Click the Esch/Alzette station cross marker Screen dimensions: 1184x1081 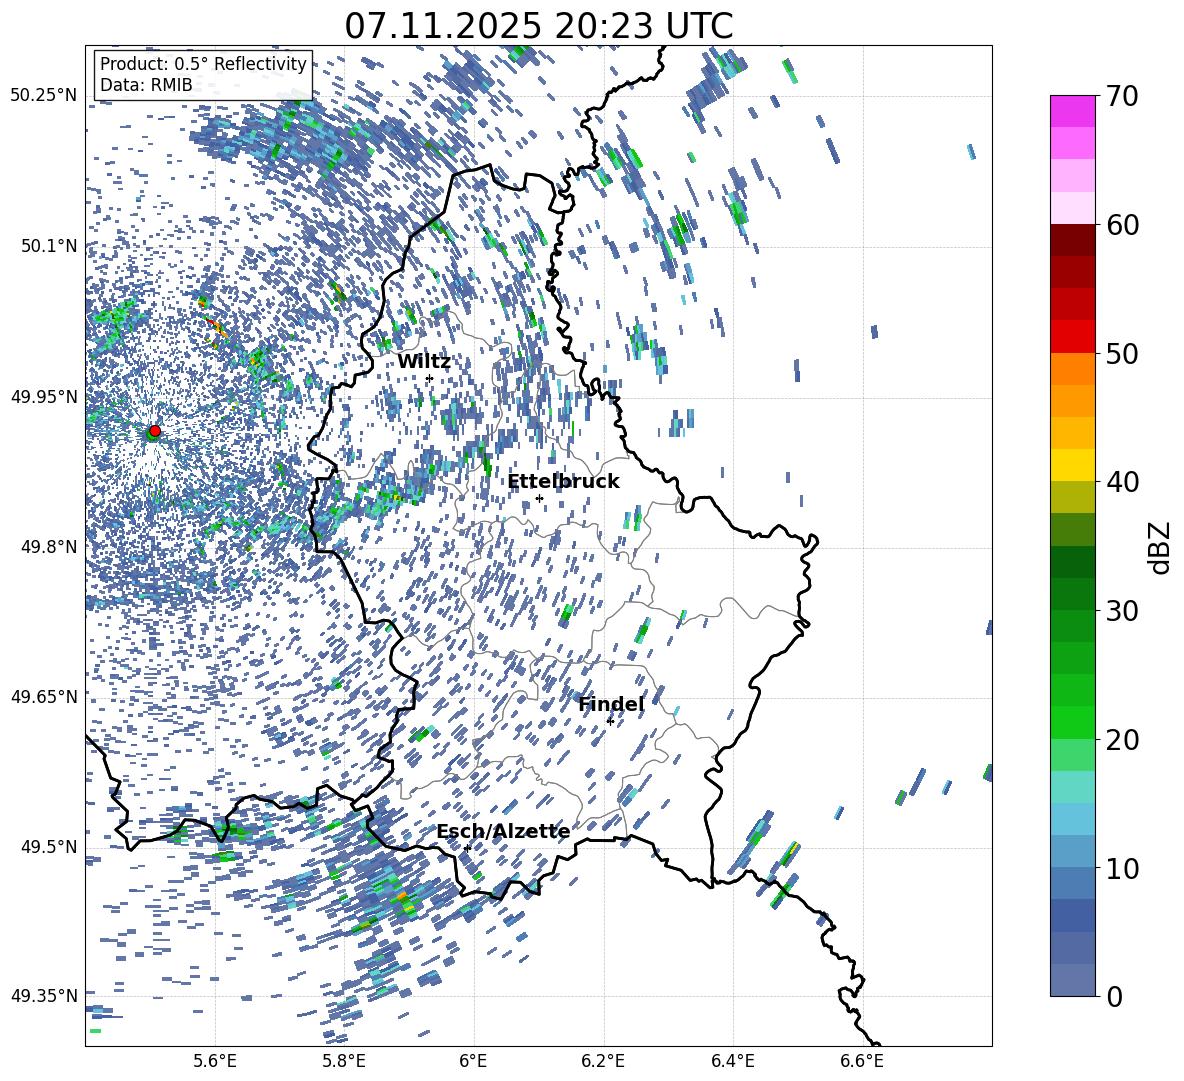[467, 848]
